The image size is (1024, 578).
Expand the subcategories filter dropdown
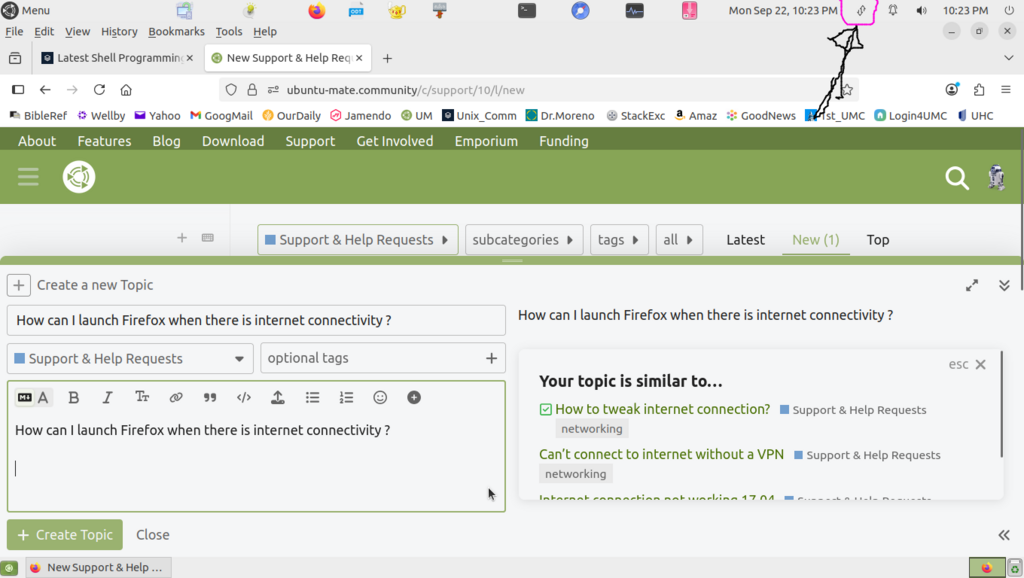click(x=525, y=240)
